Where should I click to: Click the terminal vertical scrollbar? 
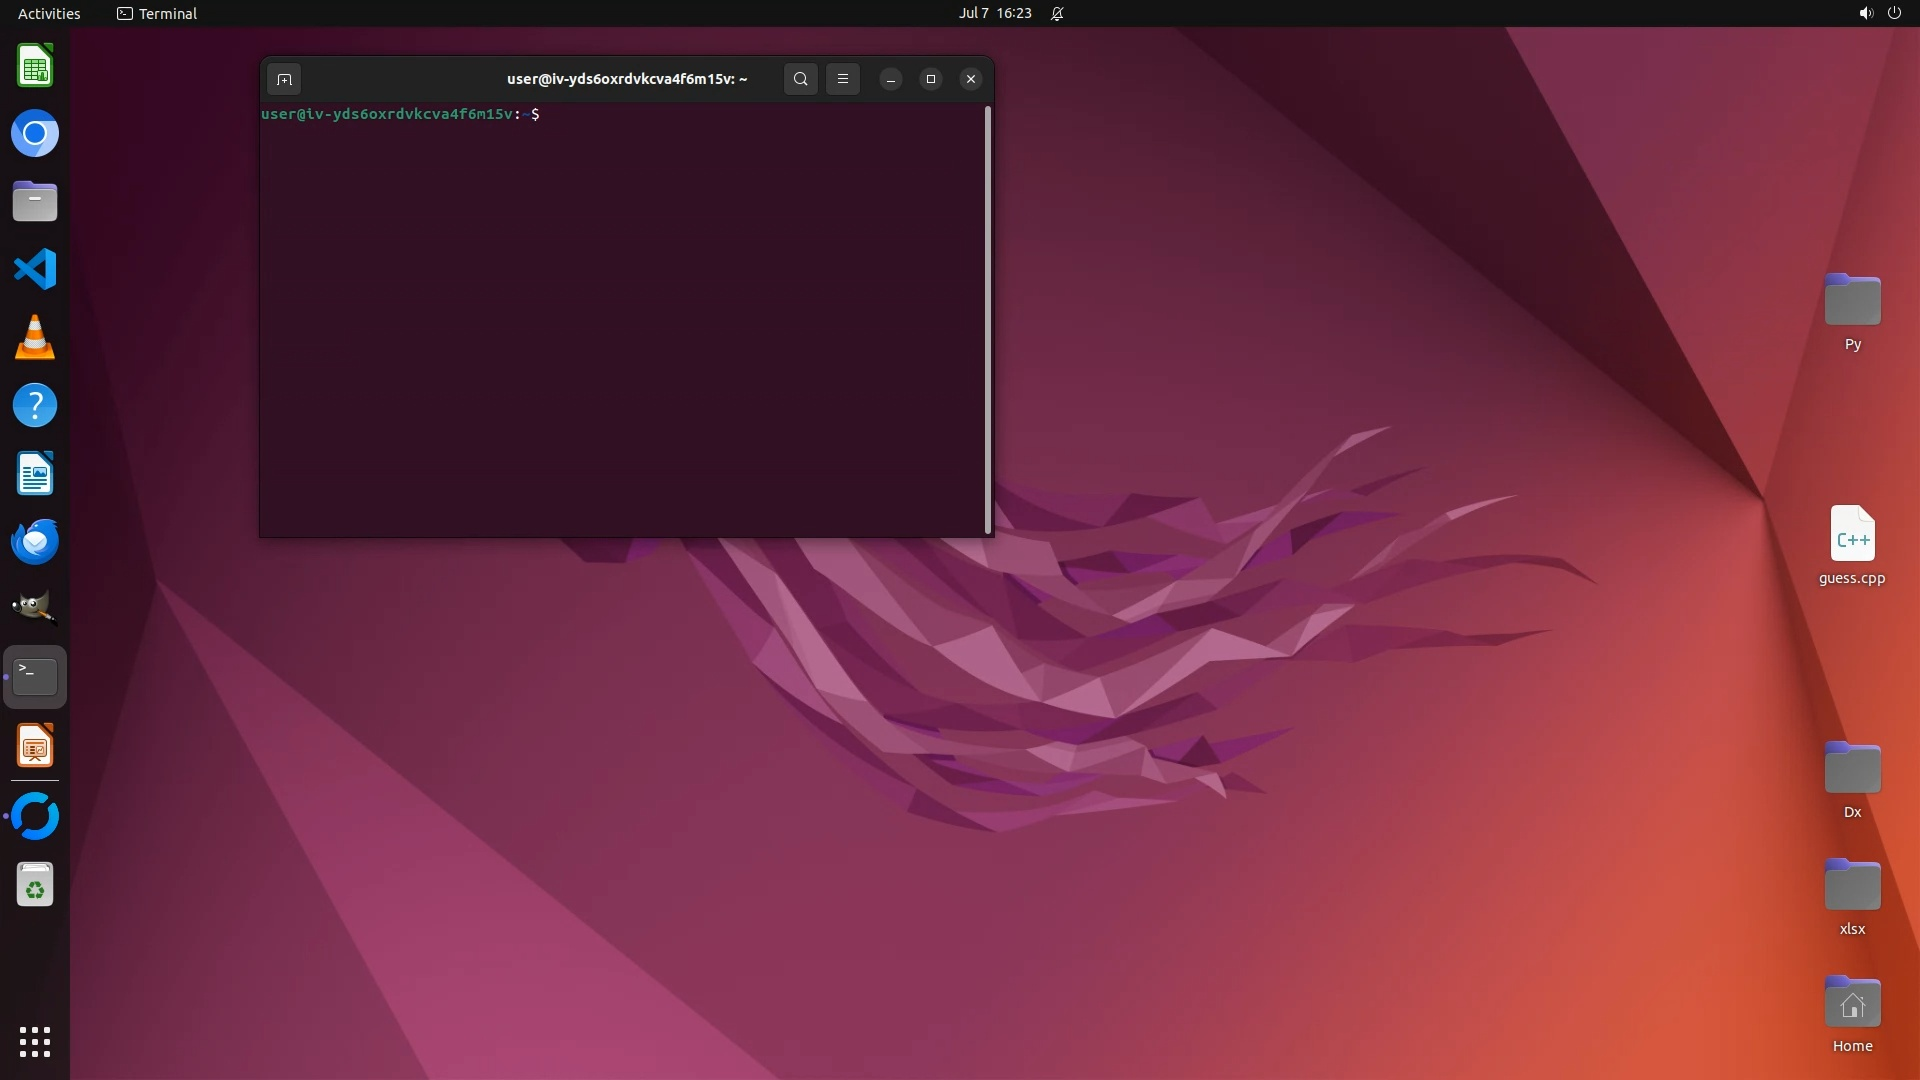(988, 320)
